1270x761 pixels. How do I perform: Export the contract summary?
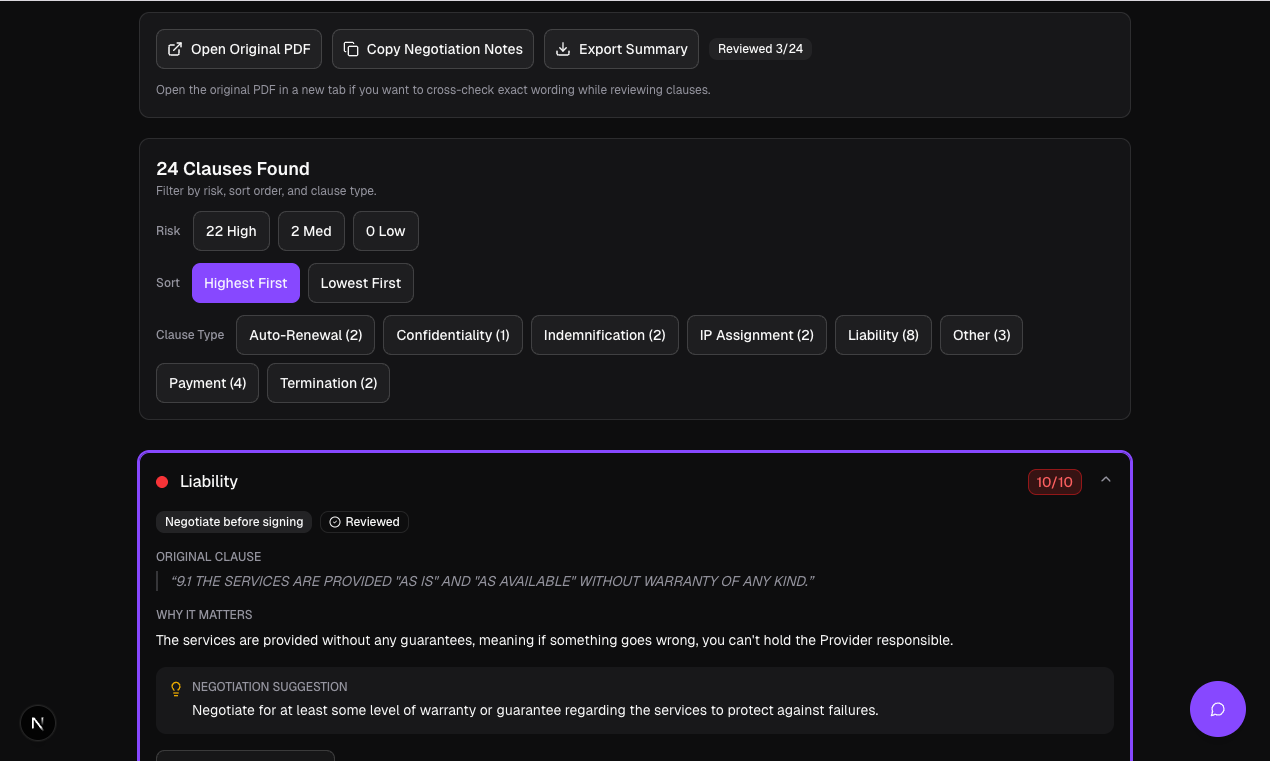[x=621, y=48]
